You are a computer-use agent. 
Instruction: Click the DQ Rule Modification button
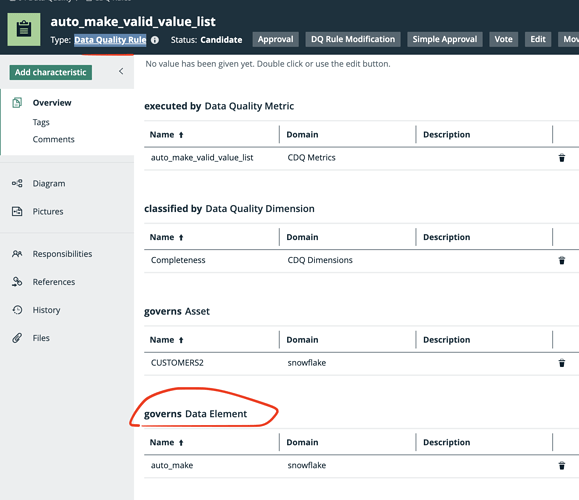(353, 39)
